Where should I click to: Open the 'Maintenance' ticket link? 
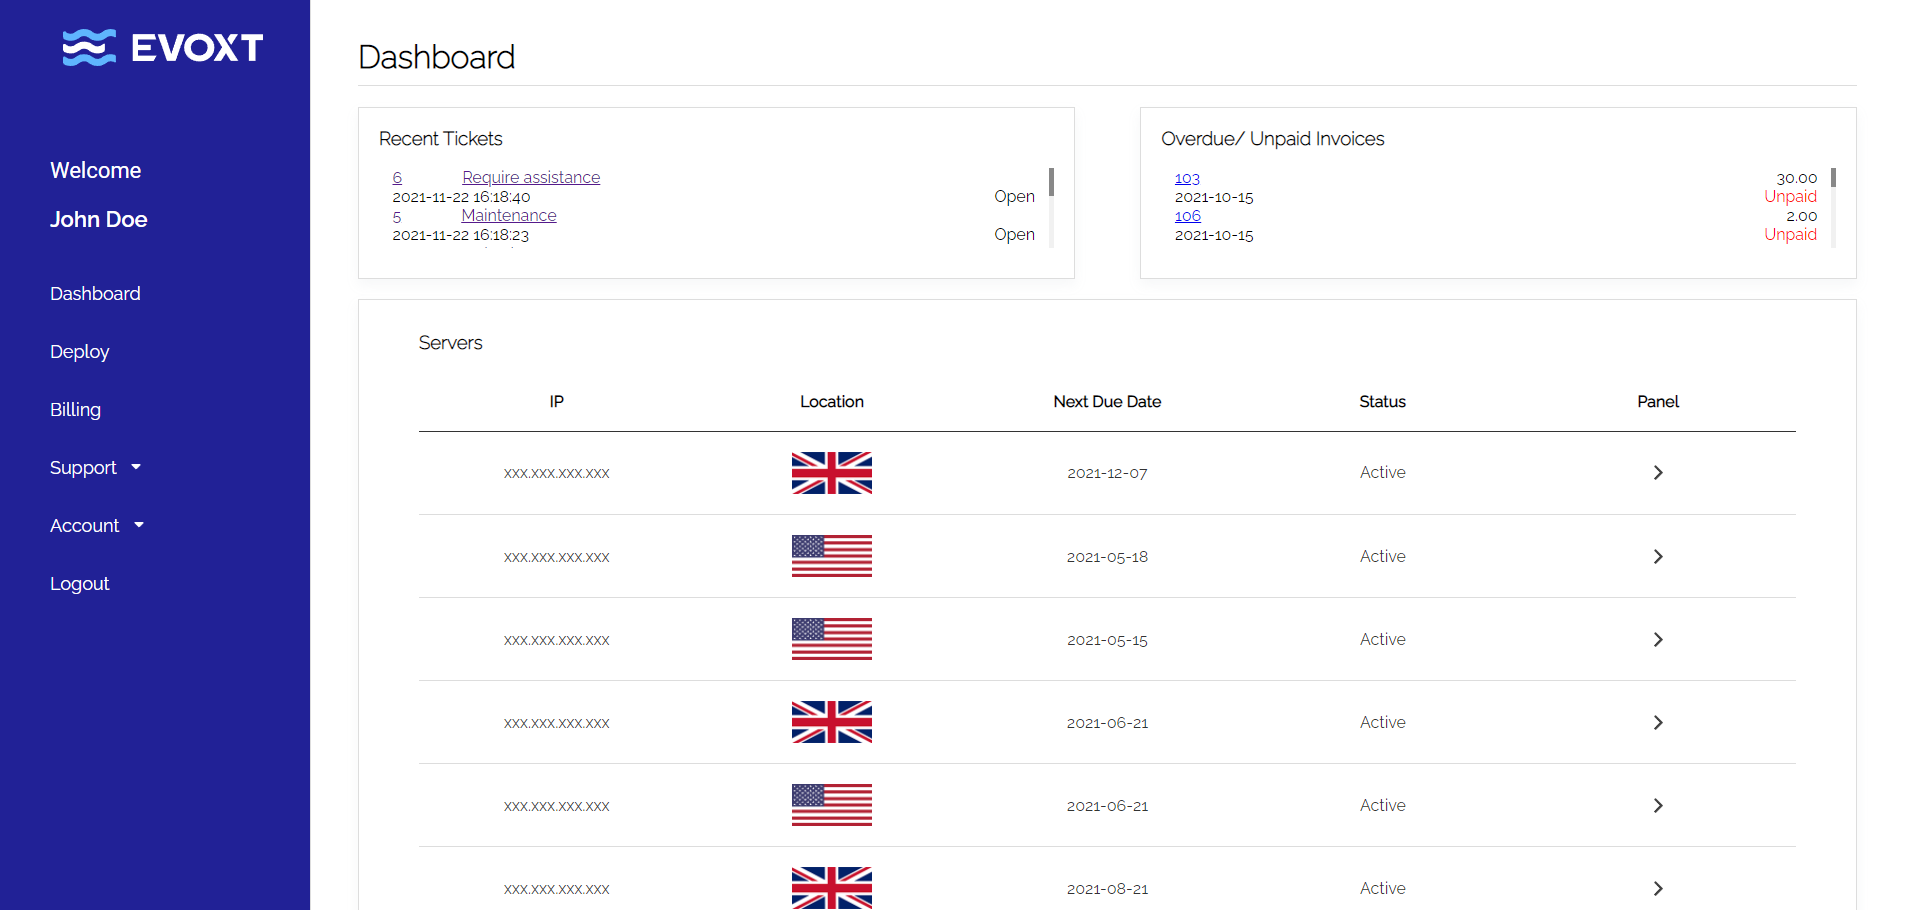pos(508,215)
